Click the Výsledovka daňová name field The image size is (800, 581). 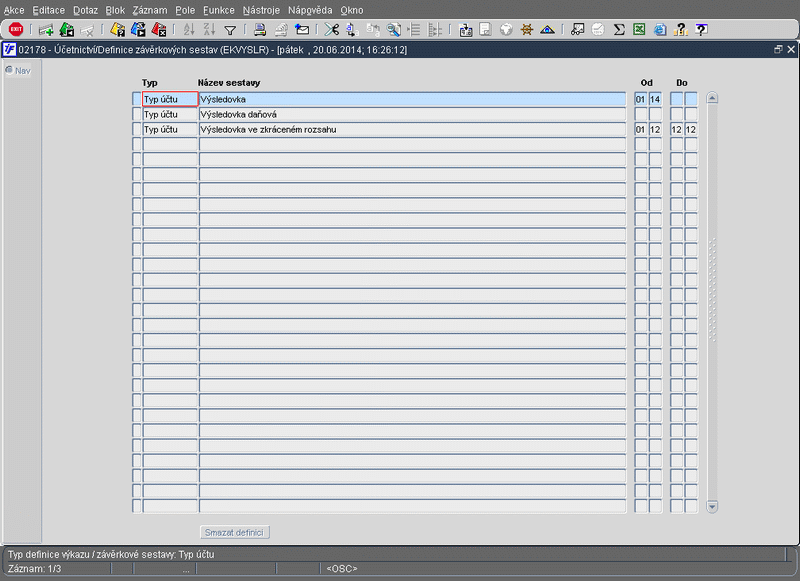pyautogui.click(x=412, y=114)
